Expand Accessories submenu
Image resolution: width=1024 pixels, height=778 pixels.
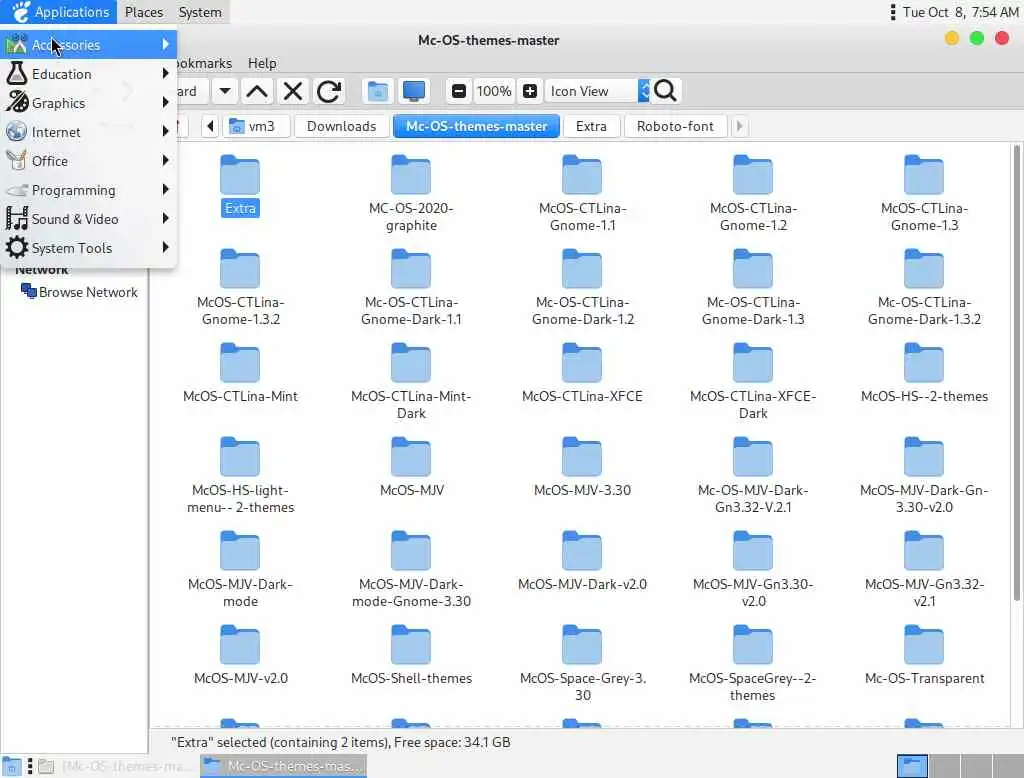(89, 44)
